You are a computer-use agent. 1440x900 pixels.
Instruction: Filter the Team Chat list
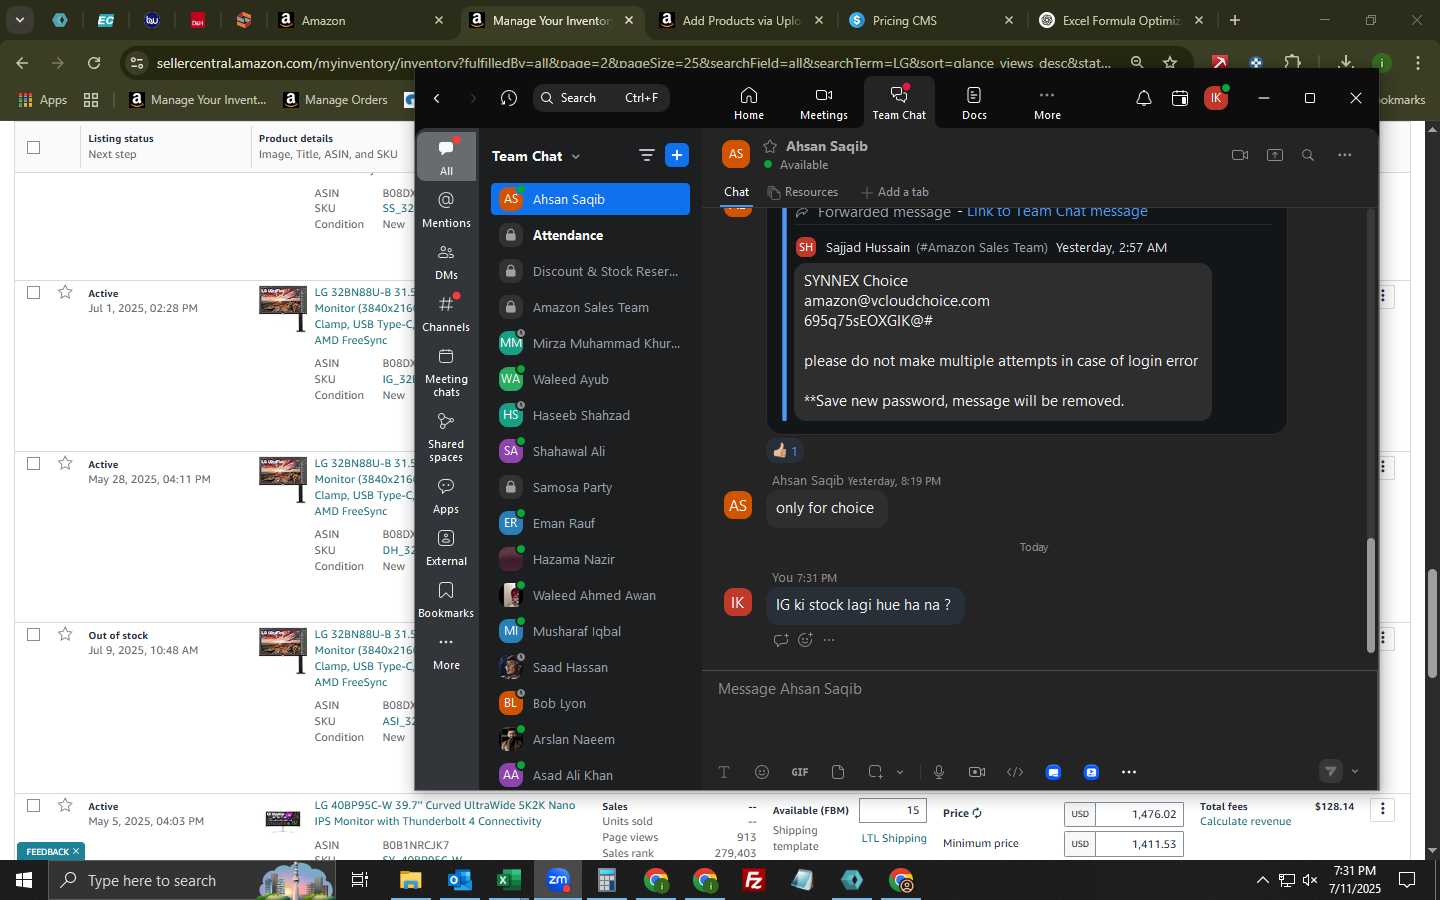[646, 155]
